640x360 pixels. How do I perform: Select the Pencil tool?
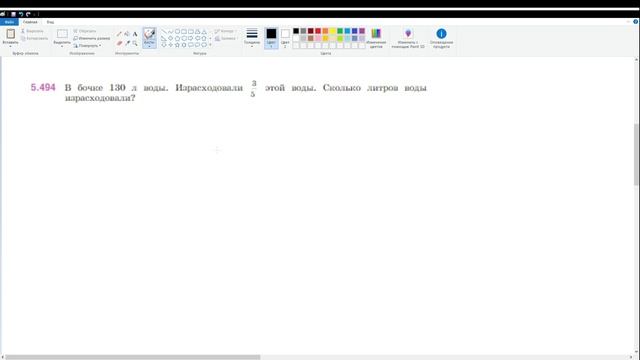point(119,34)
